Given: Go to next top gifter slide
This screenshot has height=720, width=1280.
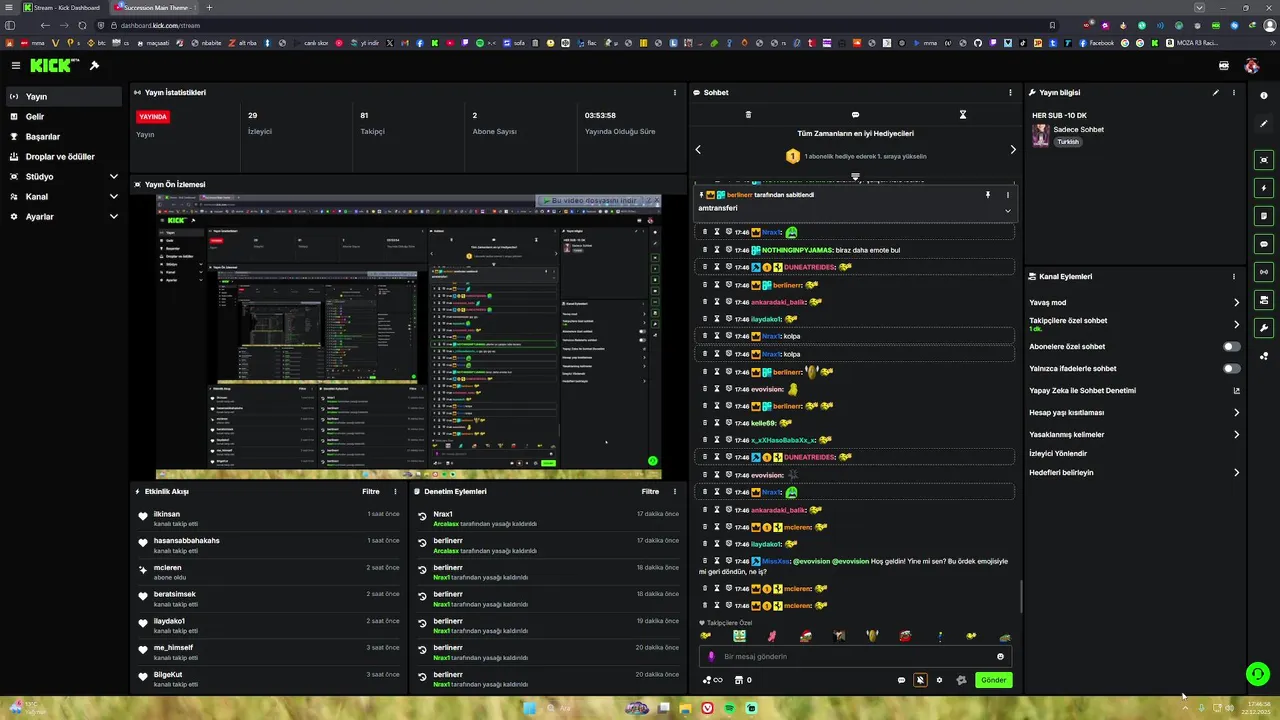Looking at the screenshot, I should point(1012,150).
